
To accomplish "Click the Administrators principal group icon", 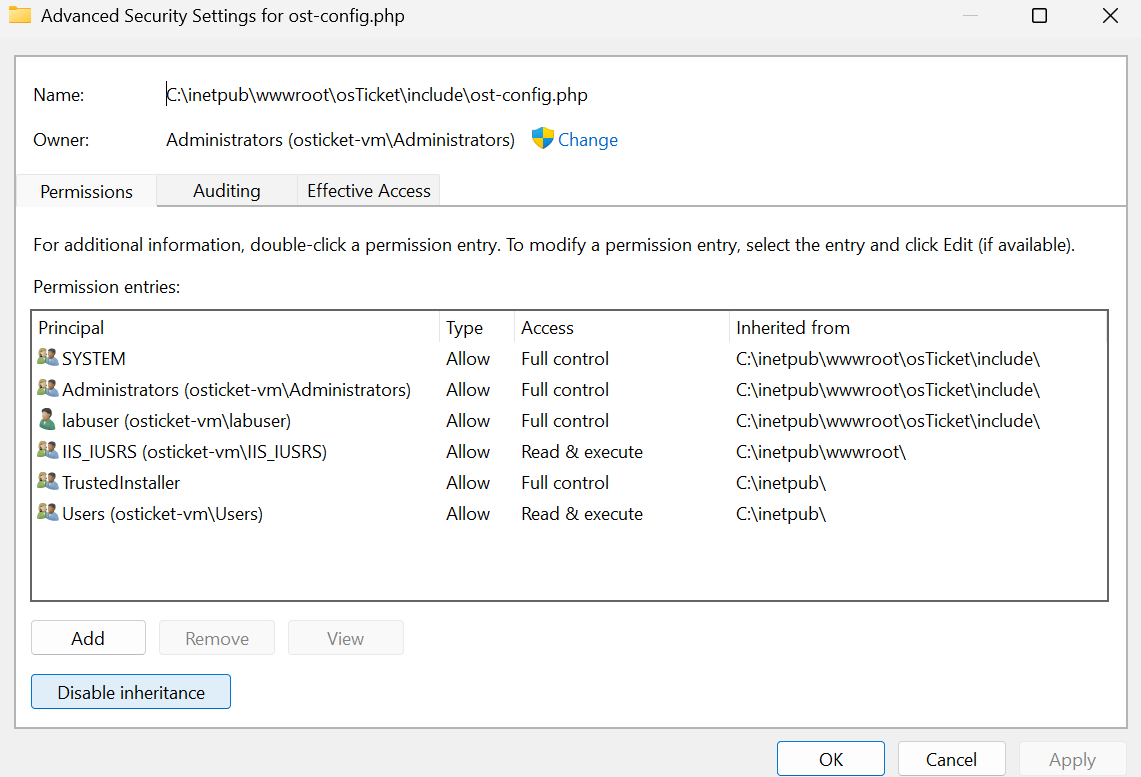I will click(x=48, y=389).
